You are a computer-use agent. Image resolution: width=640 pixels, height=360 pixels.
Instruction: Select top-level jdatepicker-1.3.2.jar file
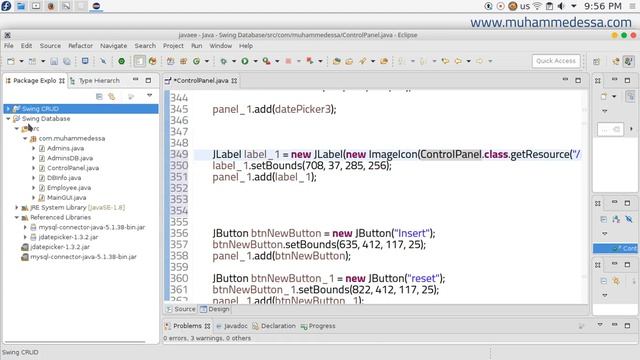pyautogui.click(x=60, y=247)
